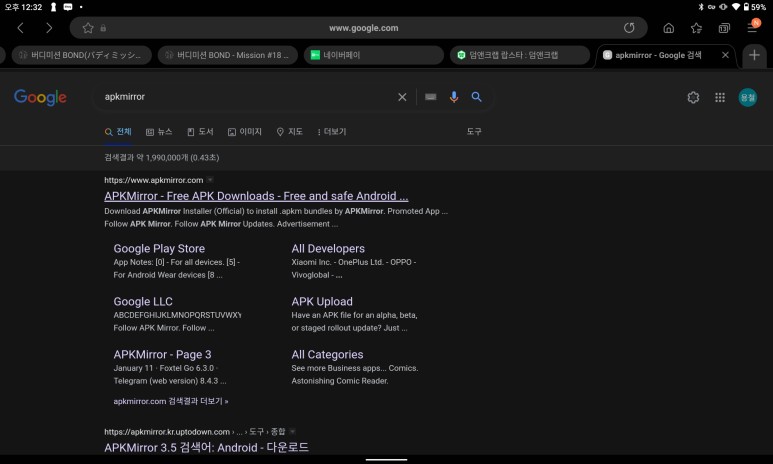The image size is (773, 464).
Task: Switch to the 덤앤크랩 랍스타 tab
Action: [520, 55]
